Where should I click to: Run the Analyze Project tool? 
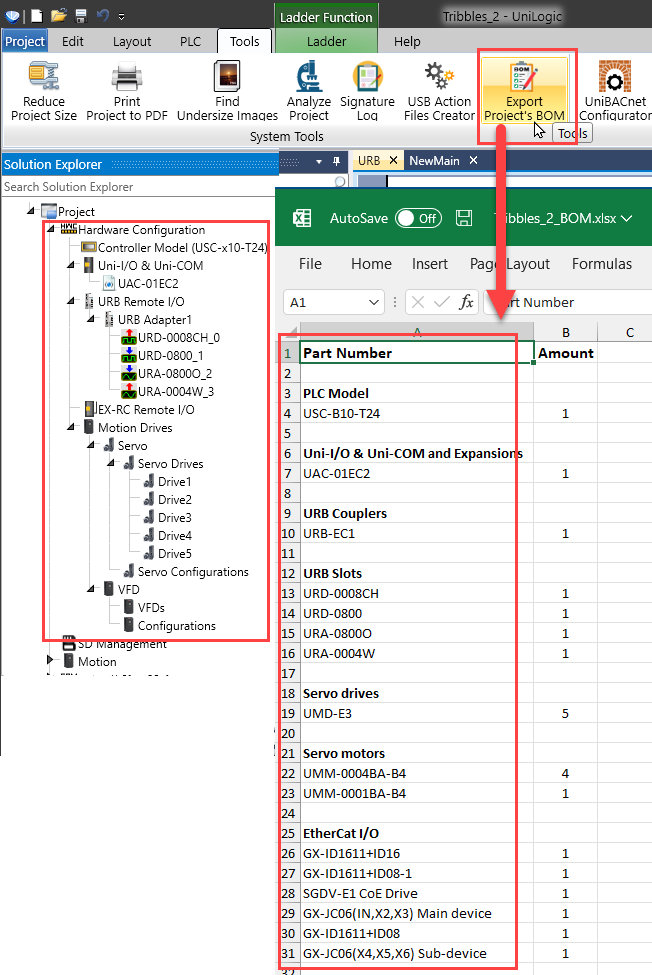point(309,78)
